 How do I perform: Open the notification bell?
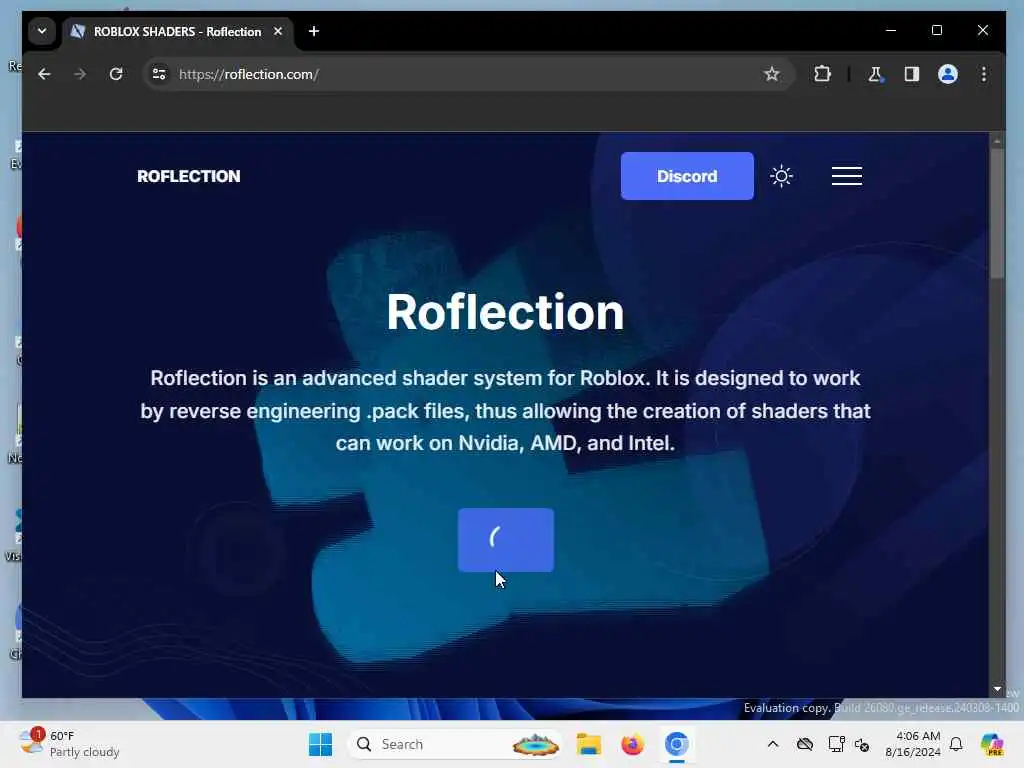point(956,744)
